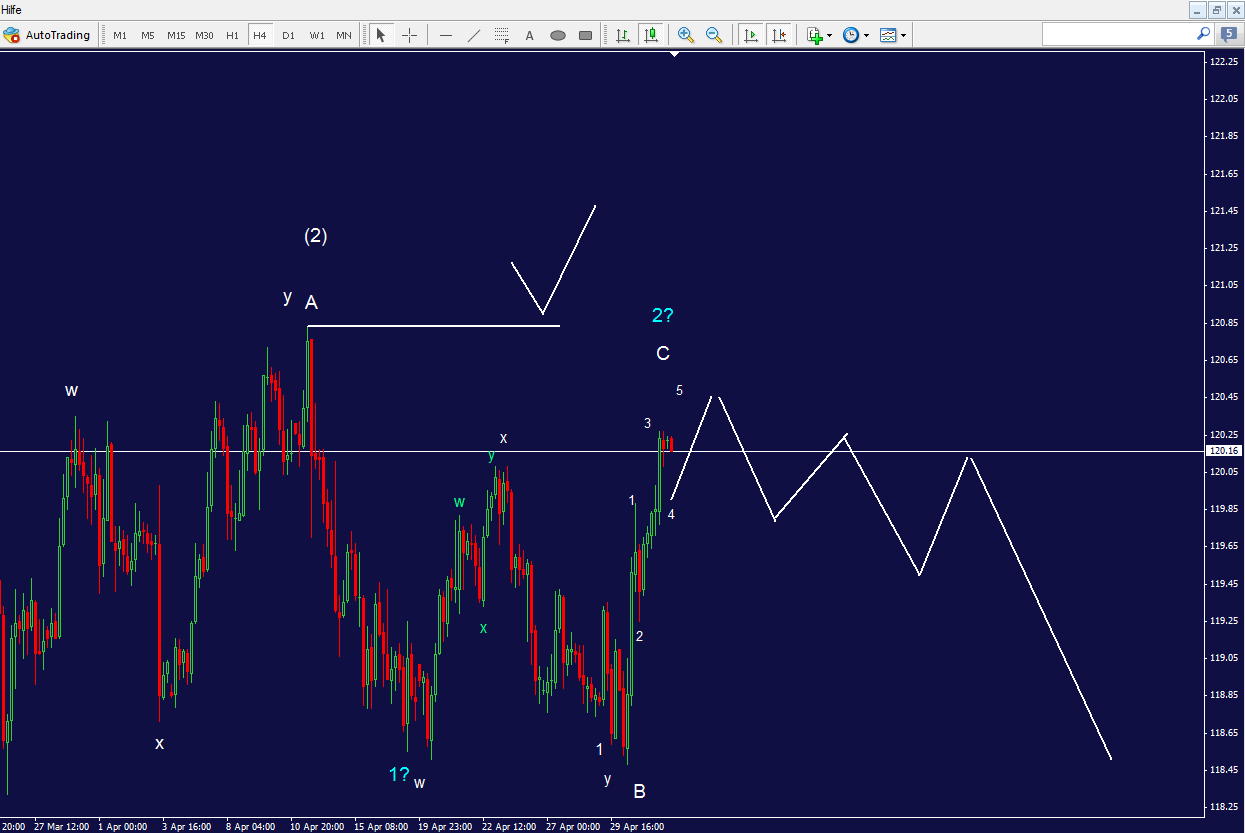
Task: Add a Text Label to the chart
Action: [528, 34]
